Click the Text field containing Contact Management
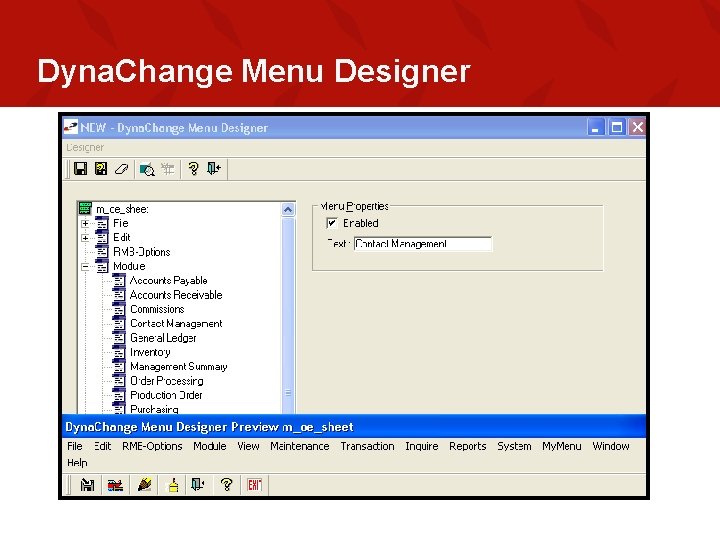Viewport: 720px width, 540px height. [x=422, y=244]
